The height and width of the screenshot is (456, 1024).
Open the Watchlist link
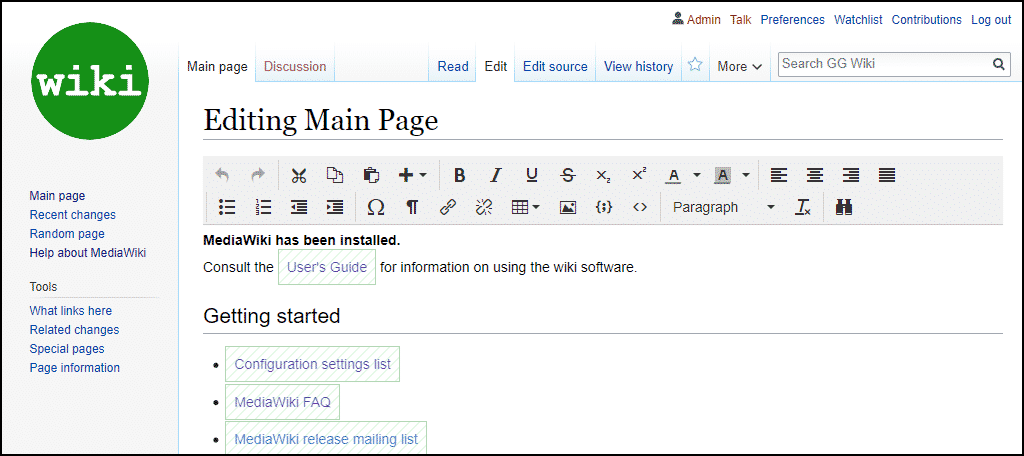coord(858,20)
